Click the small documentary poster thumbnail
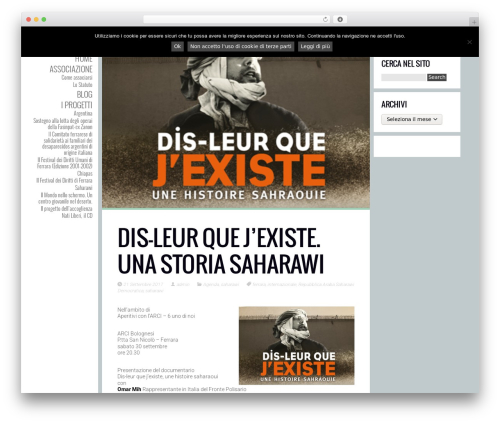500x423 pixels. tap(297, 346)
